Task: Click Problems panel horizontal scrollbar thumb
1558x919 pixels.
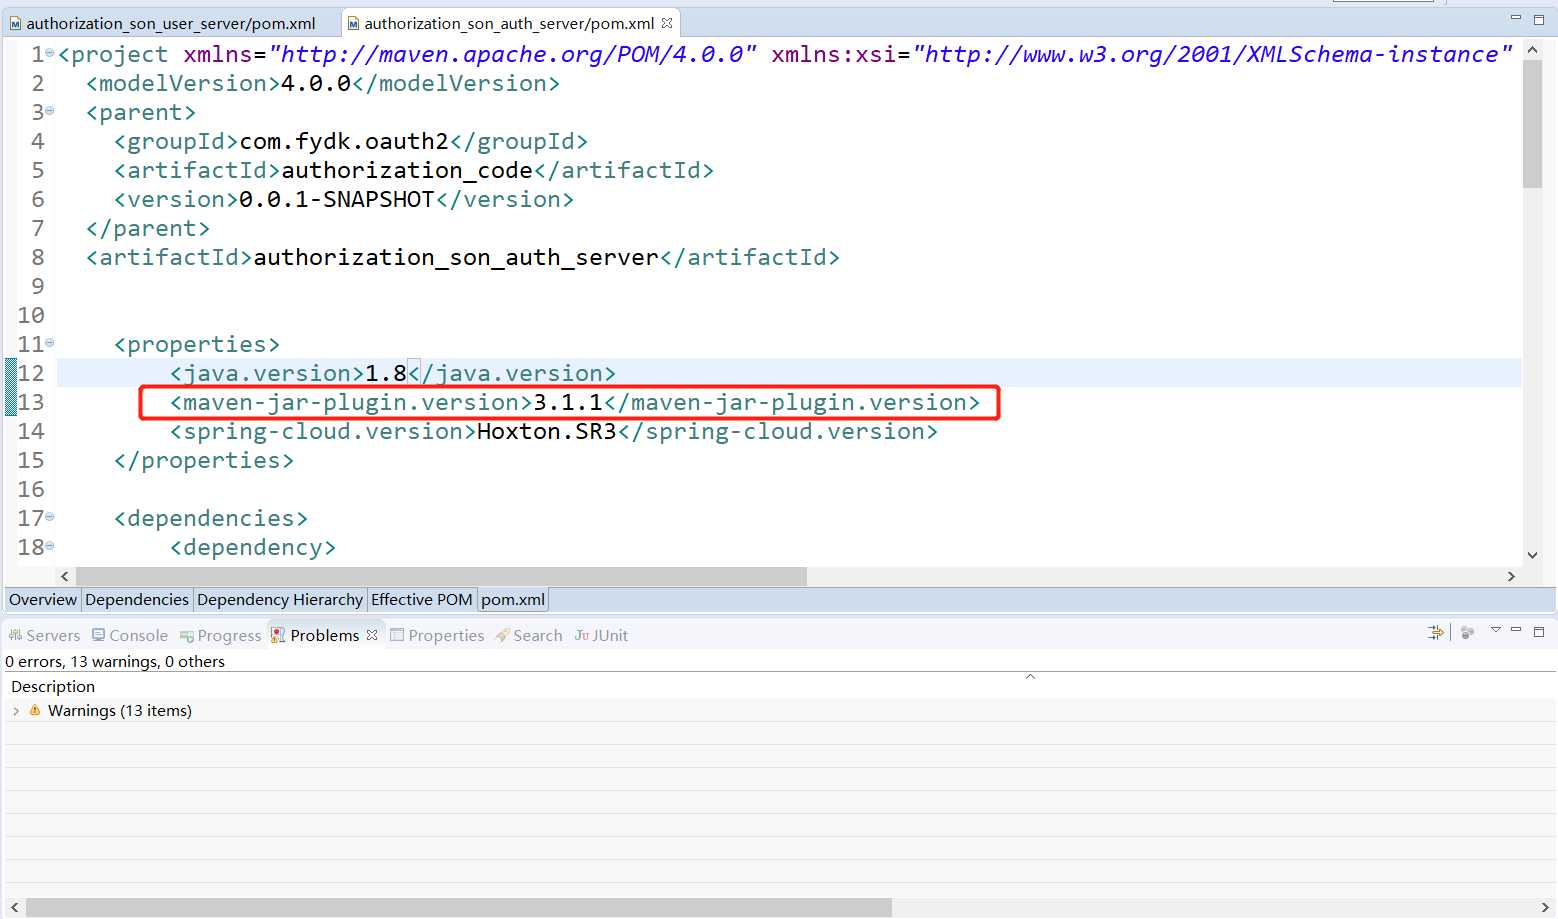Action: pos(458,907)
